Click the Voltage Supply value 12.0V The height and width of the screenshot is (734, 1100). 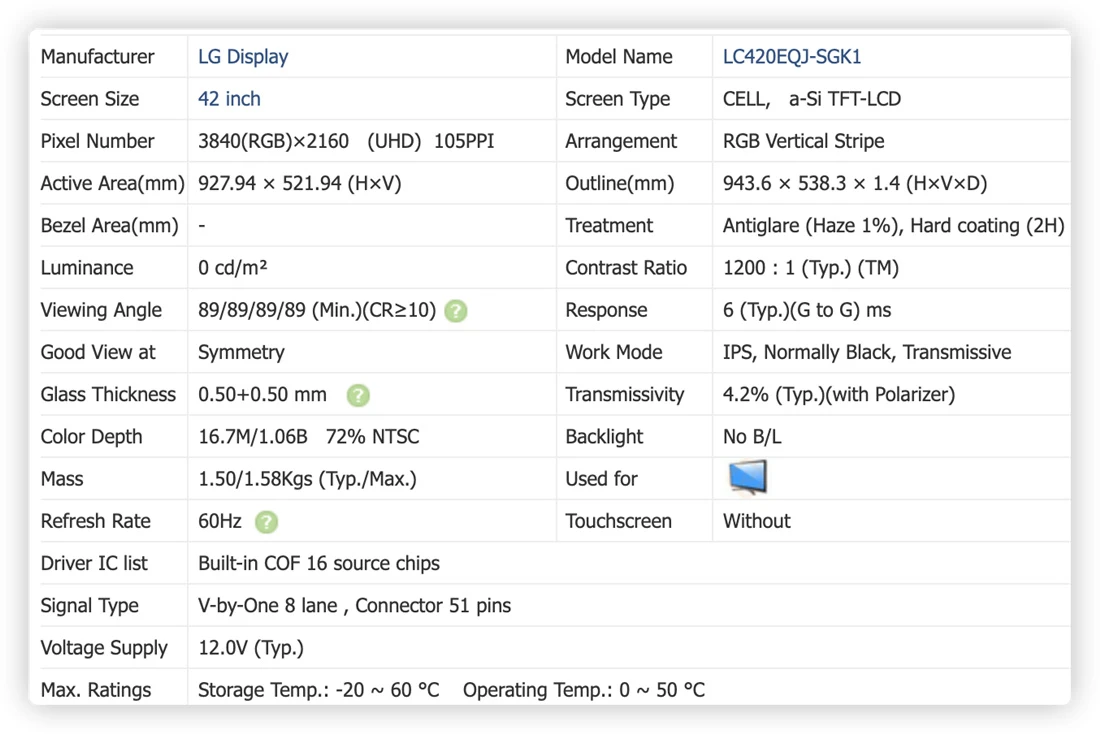tap(250, 648)
